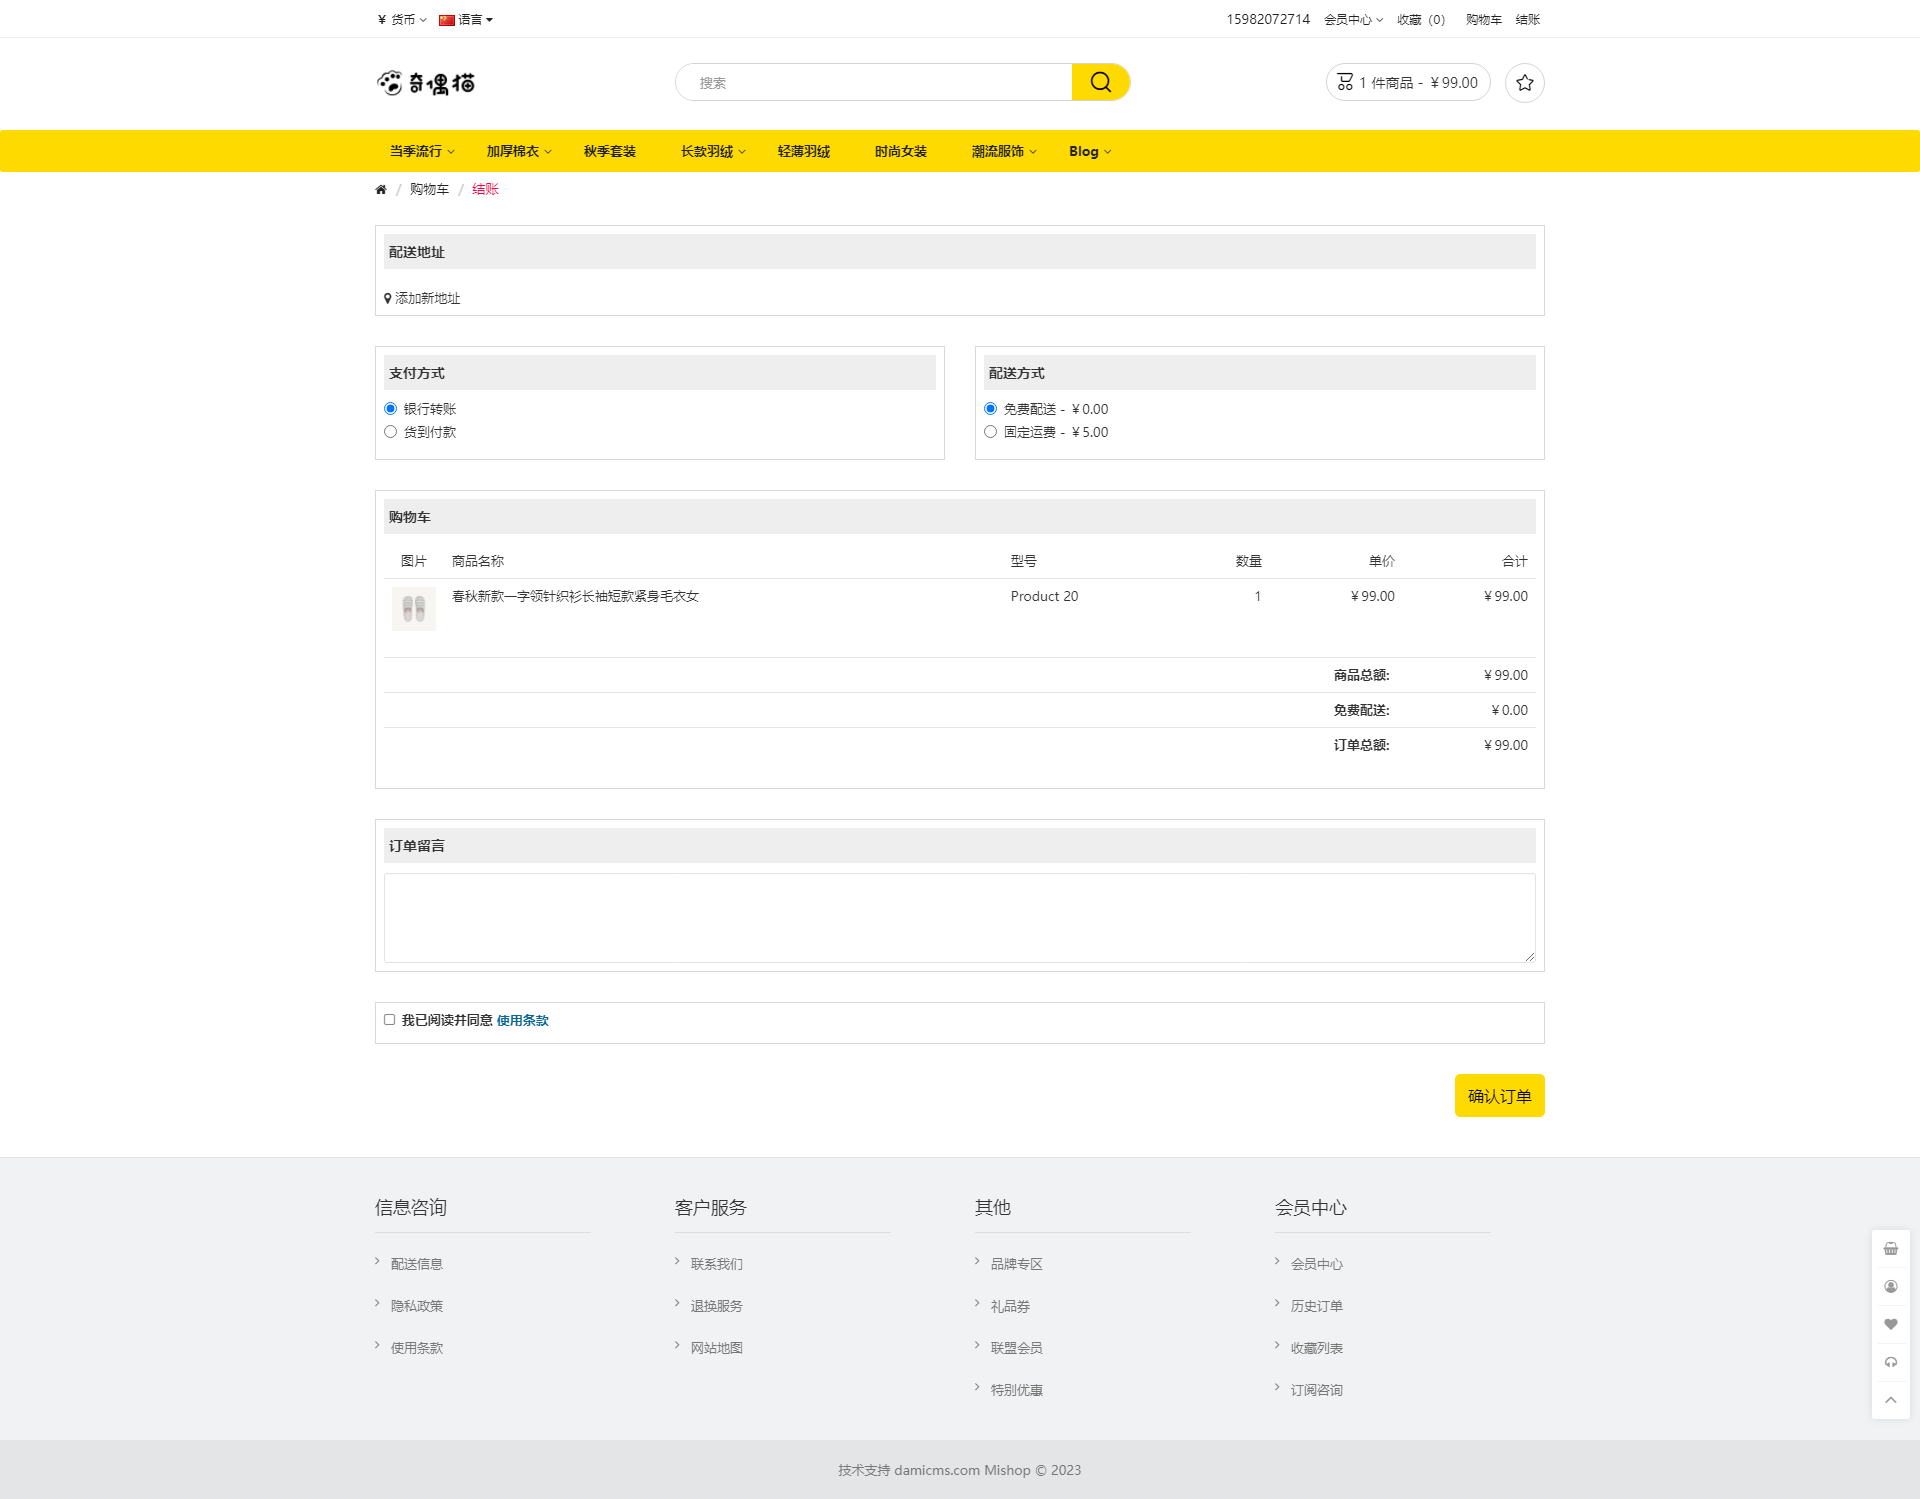
Task: Open footer 隐私政策 link
Action: click(x=417, y=1307)
